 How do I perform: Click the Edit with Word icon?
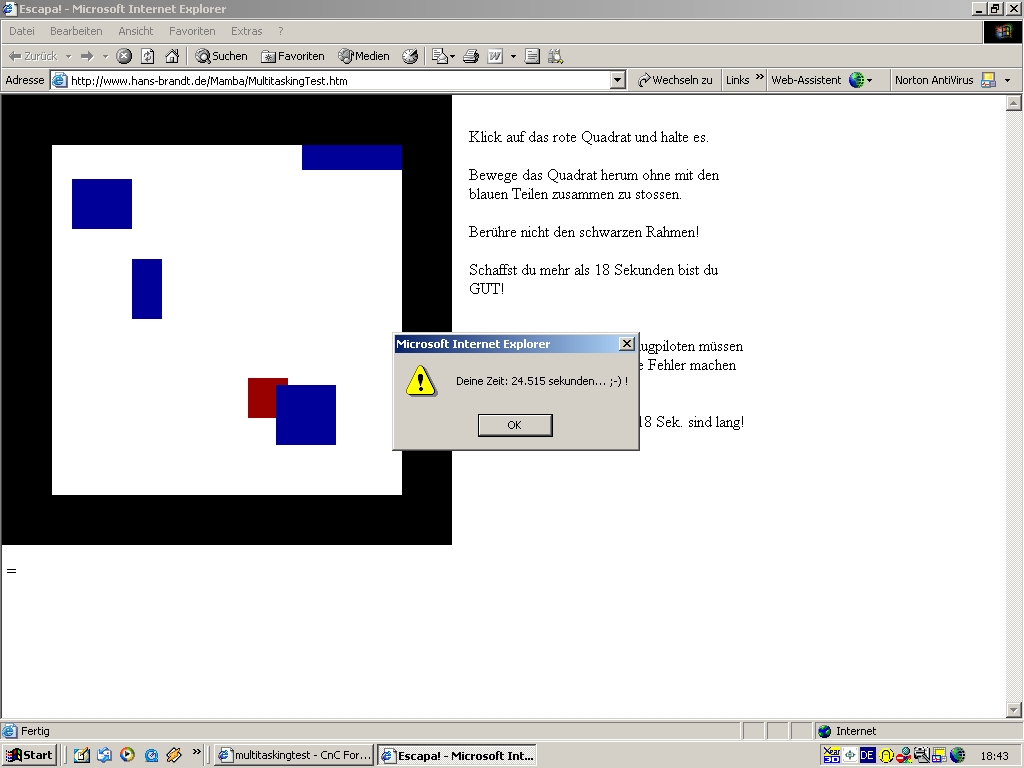point(495,56)
